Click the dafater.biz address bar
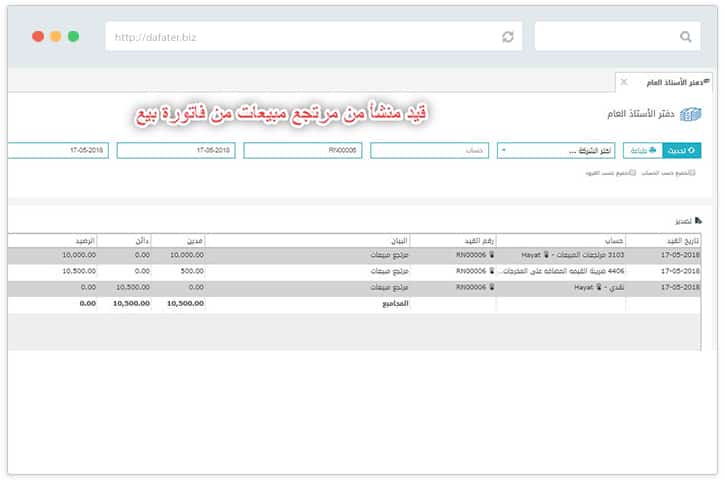 click(300, 37)
